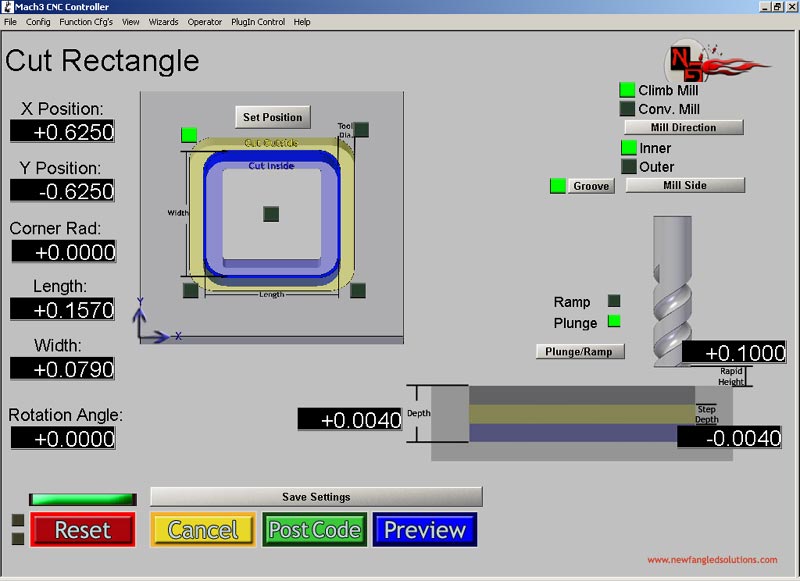Click the 'Tool Dia.' label in diagram
Image resolution: width=800 pixels, height=581 pixels.
(x=345, y=130)
